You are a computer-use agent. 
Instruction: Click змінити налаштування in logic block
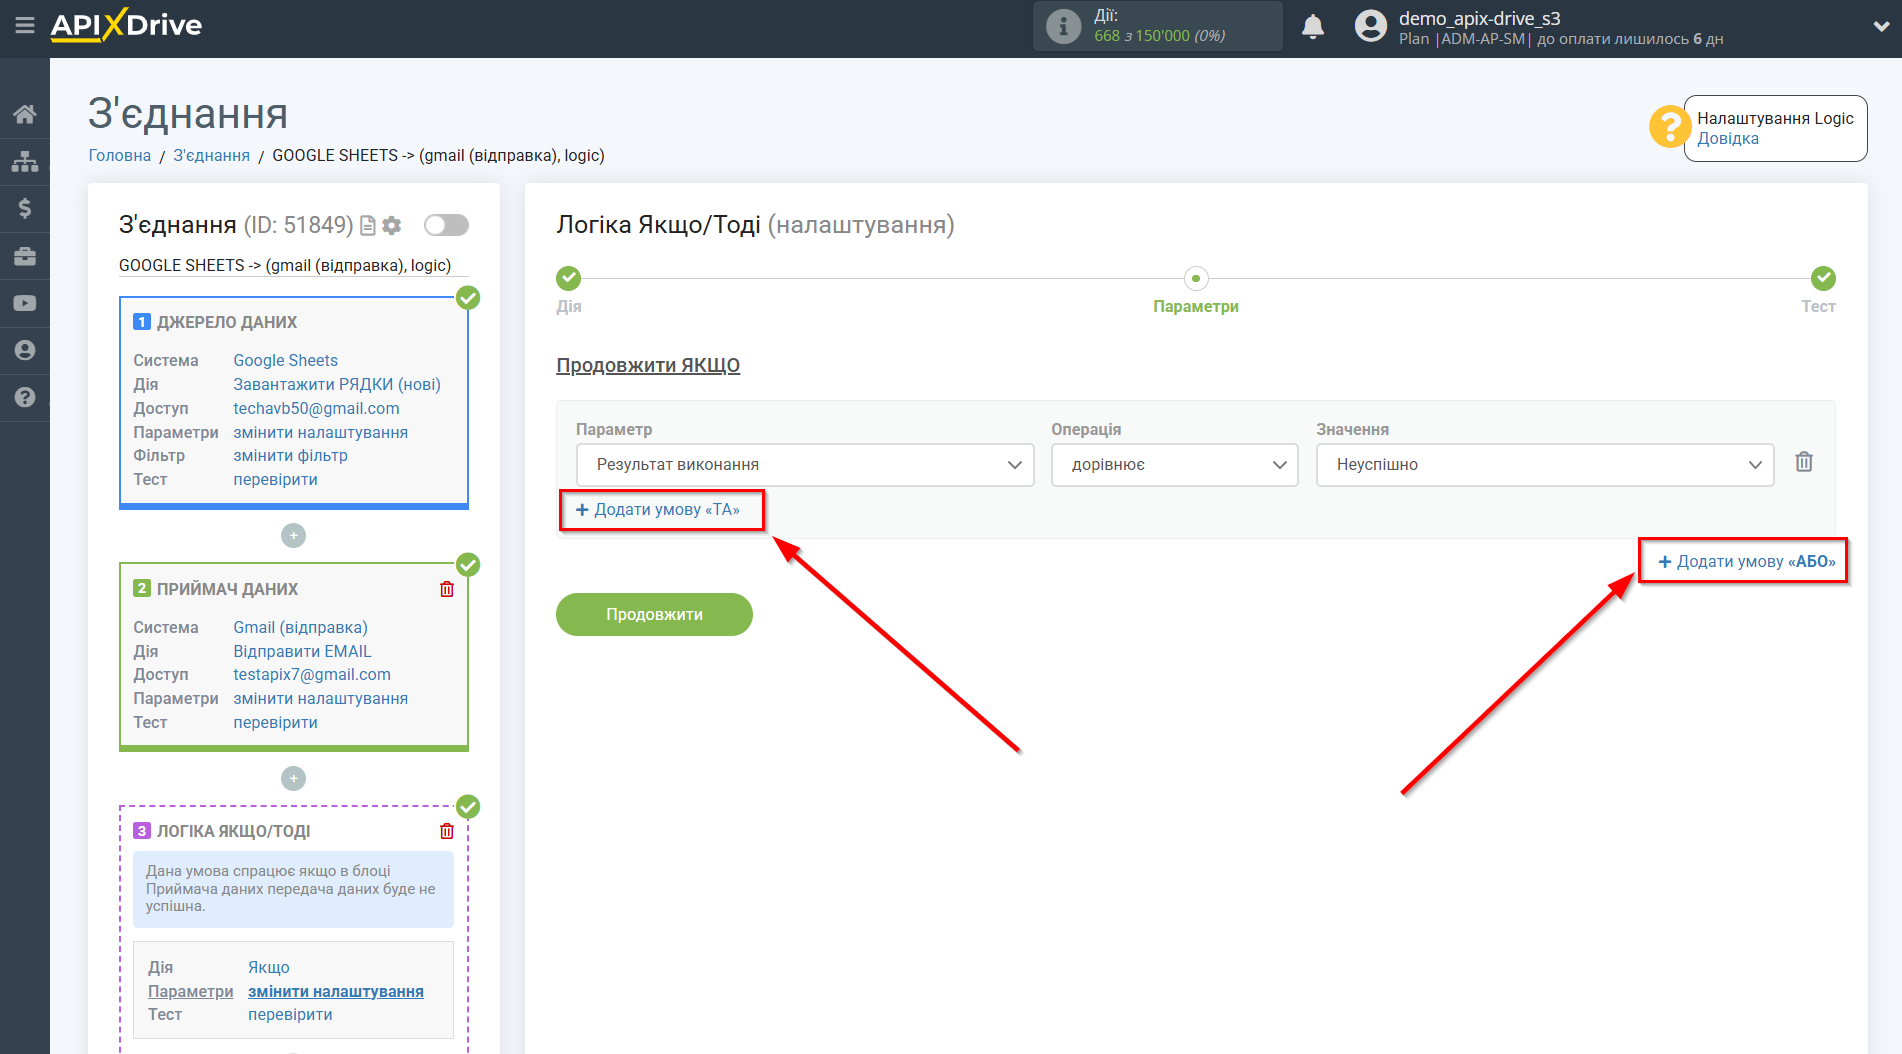(336, 991)
